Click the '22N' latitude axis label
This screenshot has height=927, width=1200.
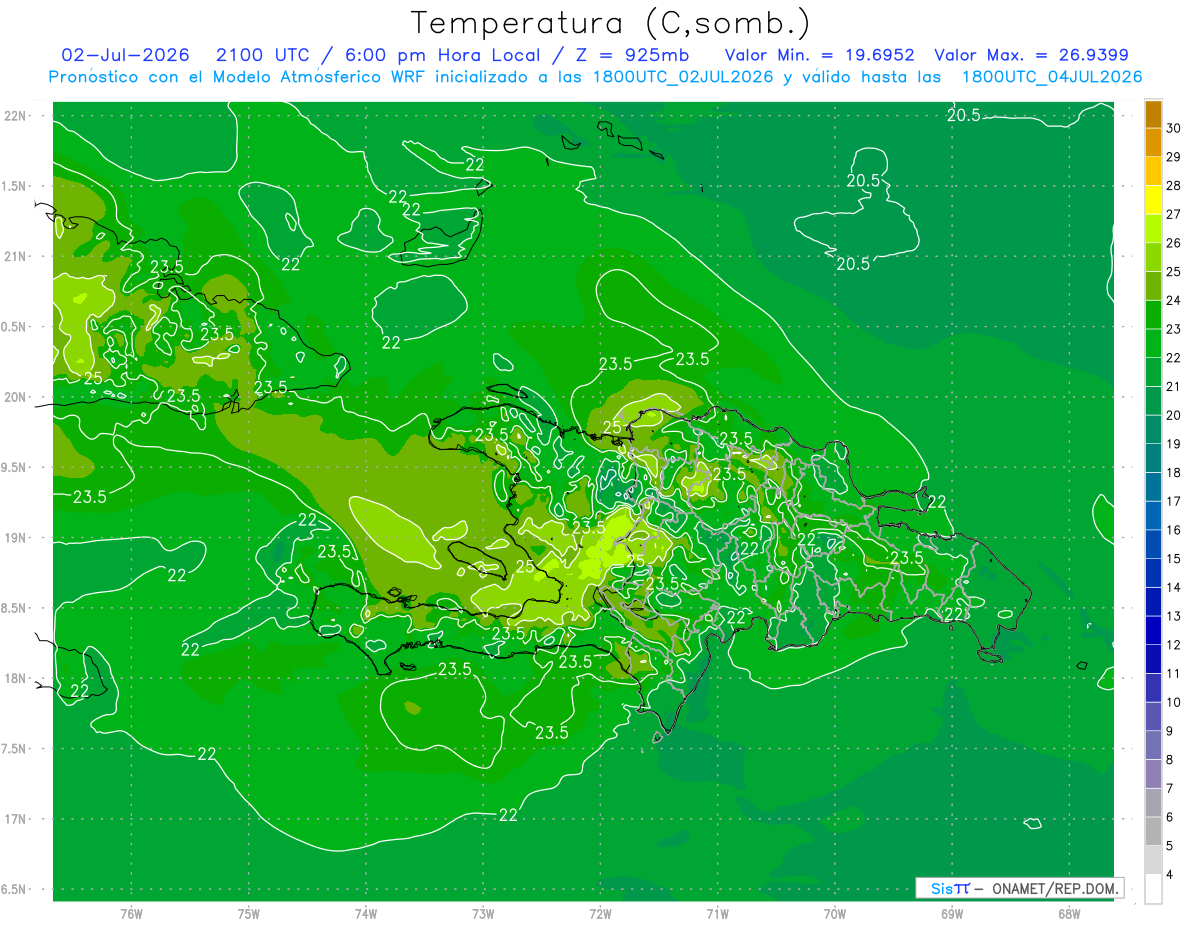click(16, 116)
